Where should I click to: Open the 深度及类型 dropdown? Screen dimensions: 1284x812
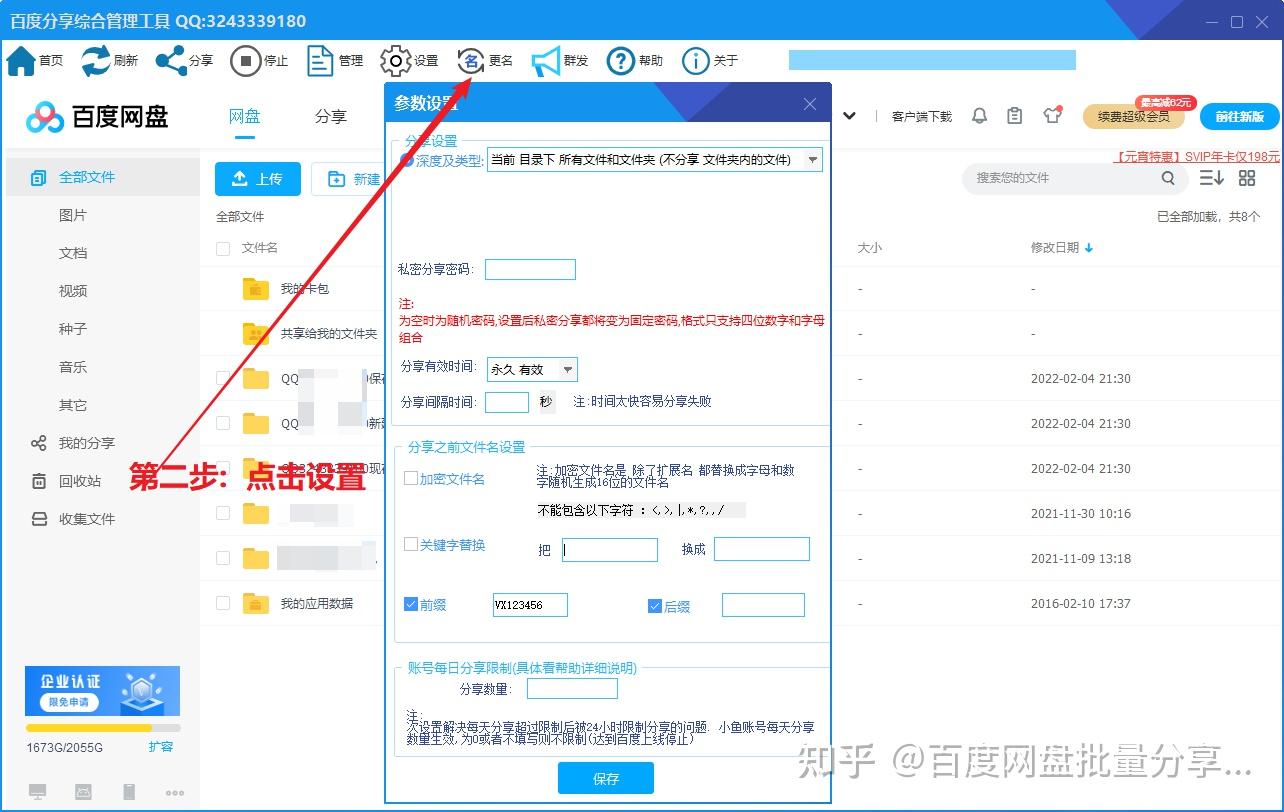coord(654,160)
